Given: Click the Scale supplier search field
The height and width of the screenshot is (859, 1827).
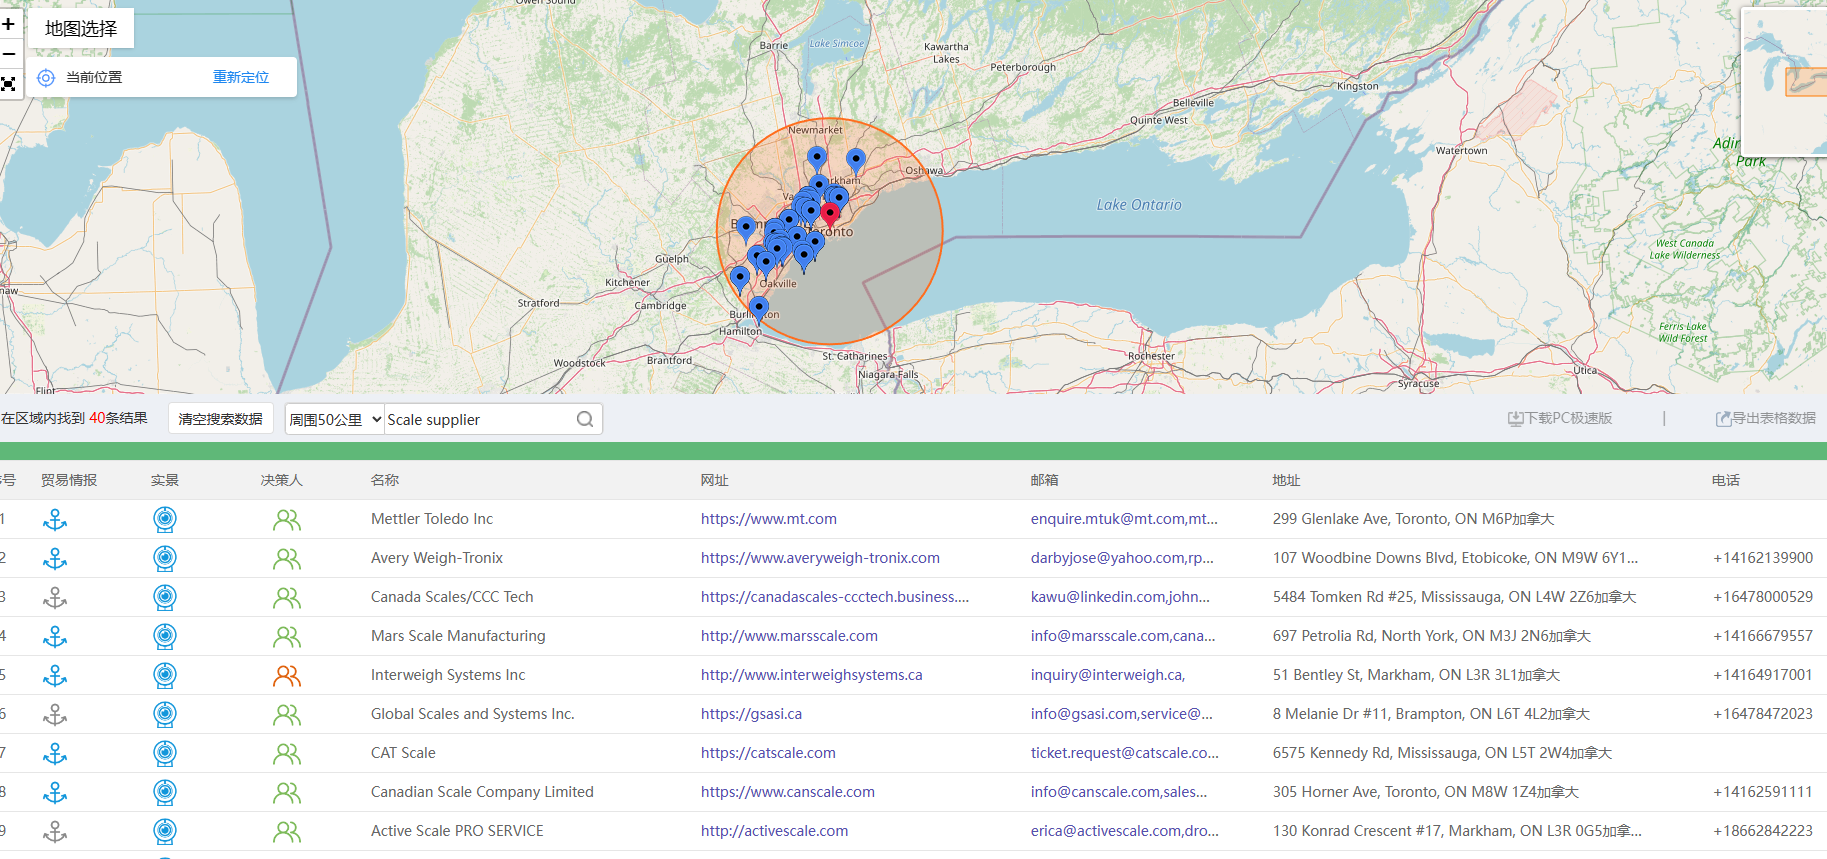Looking at the screenshot, I should point(480,419).
